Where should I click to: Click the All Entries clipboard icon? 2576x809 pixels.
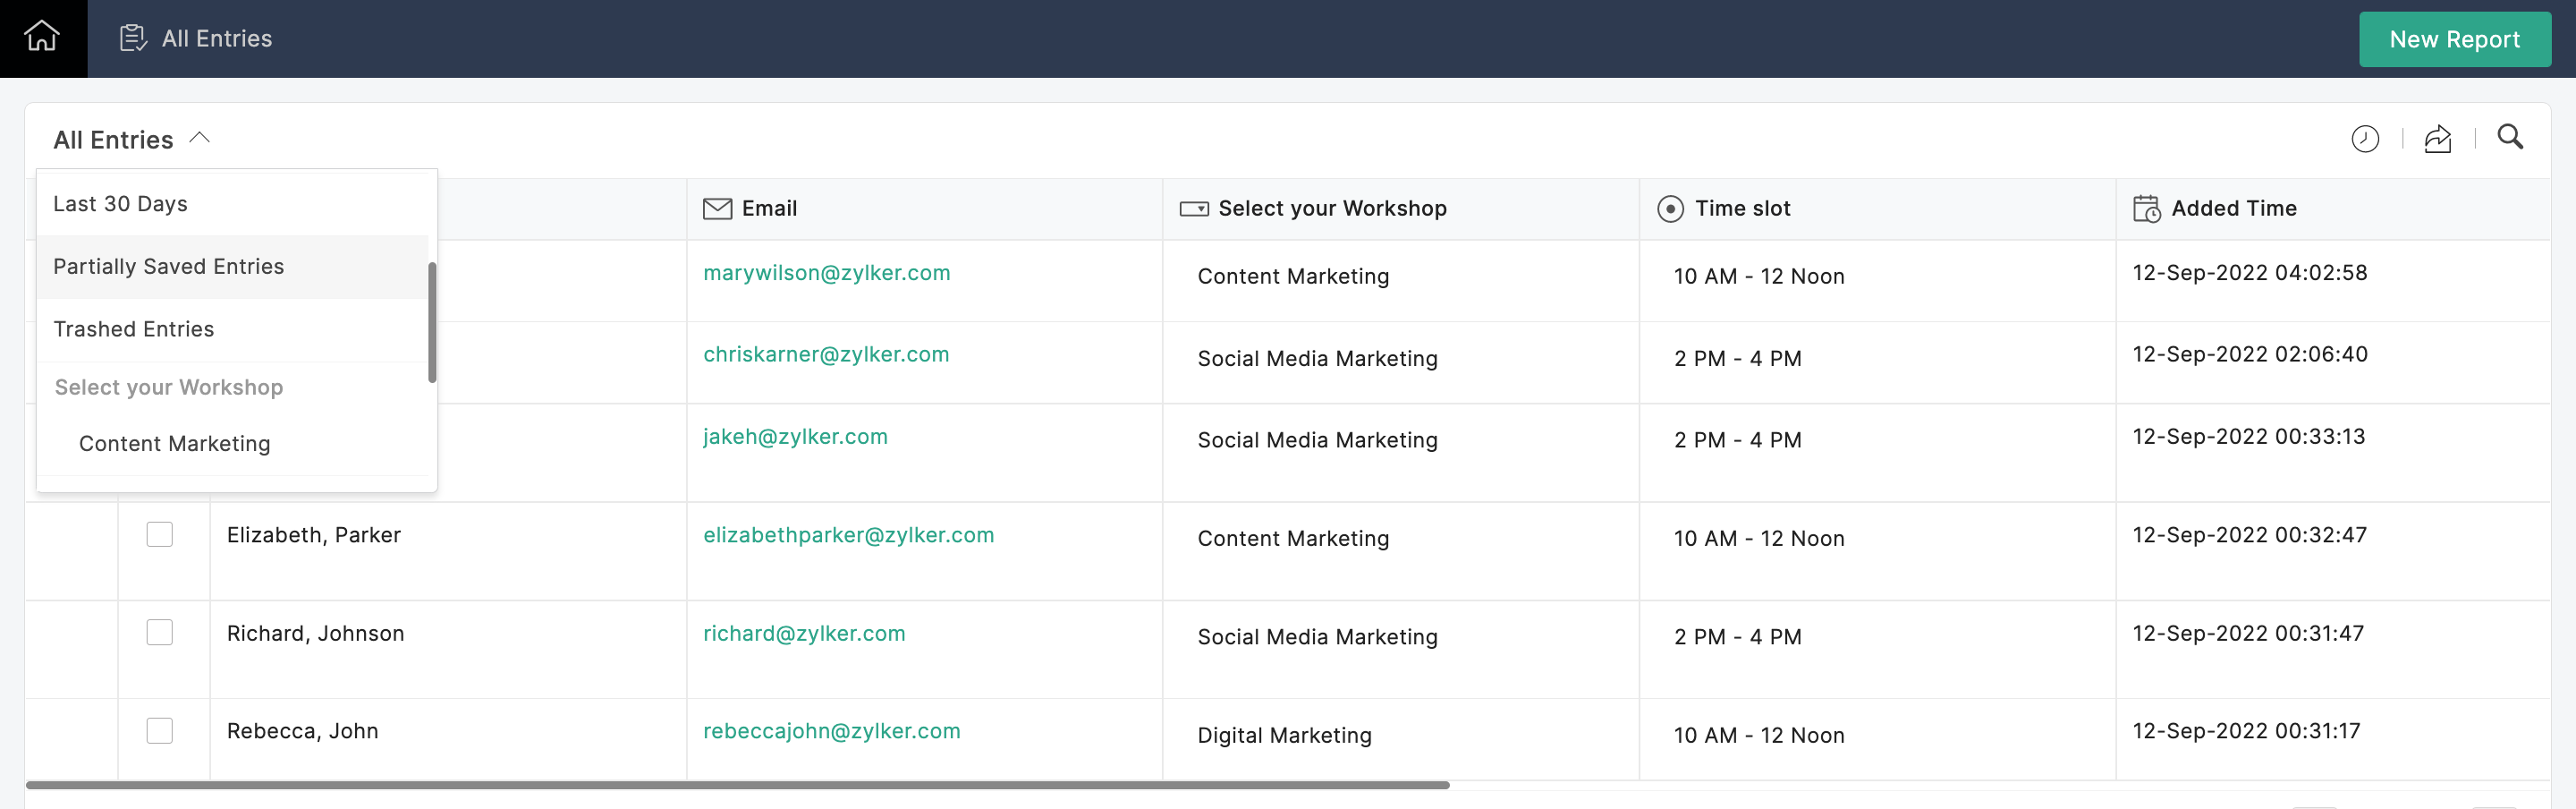(133, 38)
